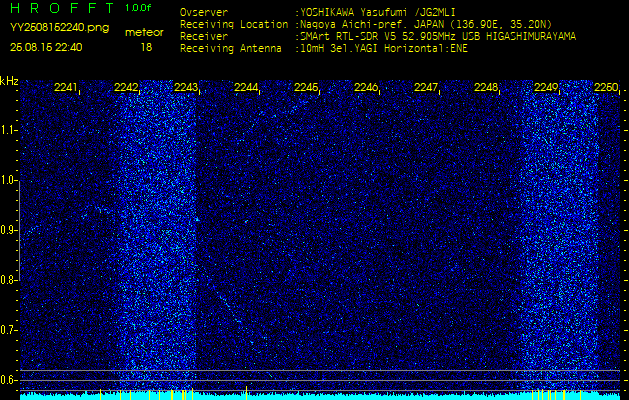Click the 0.7 kHz frequency label
The image size is (629, 400).
(x=8, y=330)
